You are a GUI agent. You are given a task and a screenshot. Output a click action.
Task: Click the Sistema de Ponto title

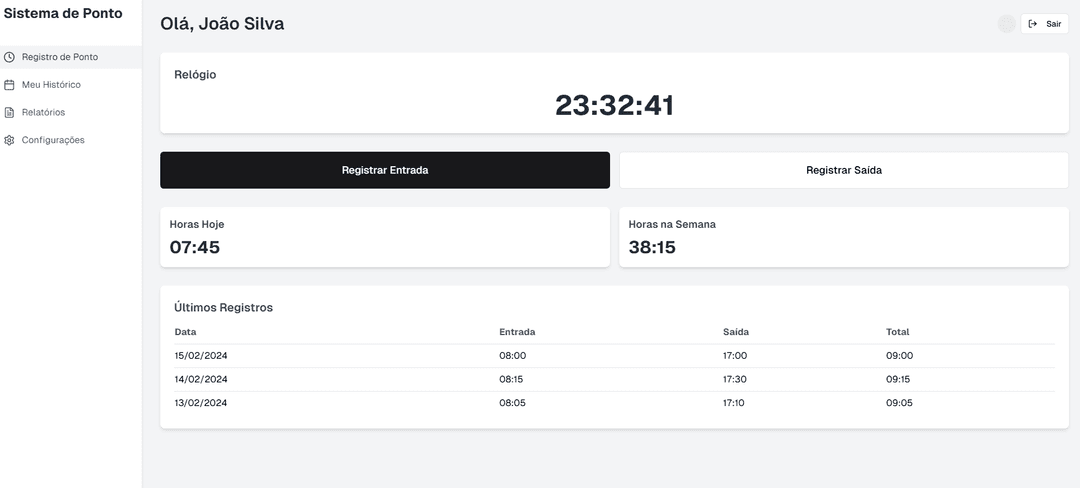63,14
